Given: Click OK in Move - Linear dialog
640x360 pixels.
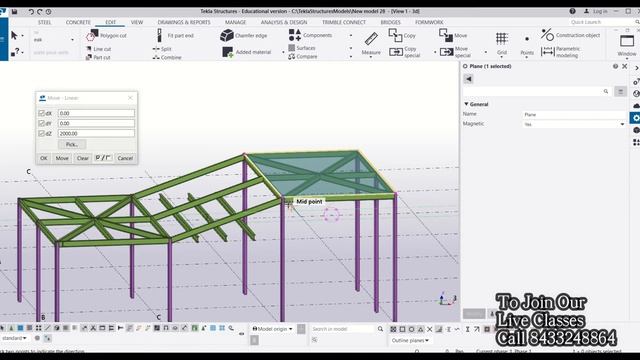Looking at the screenshot, I should (44, 158).
